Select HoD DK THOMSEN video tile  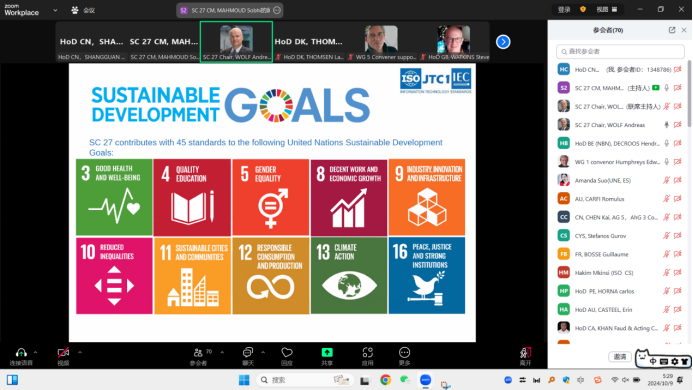pos(309,42)
